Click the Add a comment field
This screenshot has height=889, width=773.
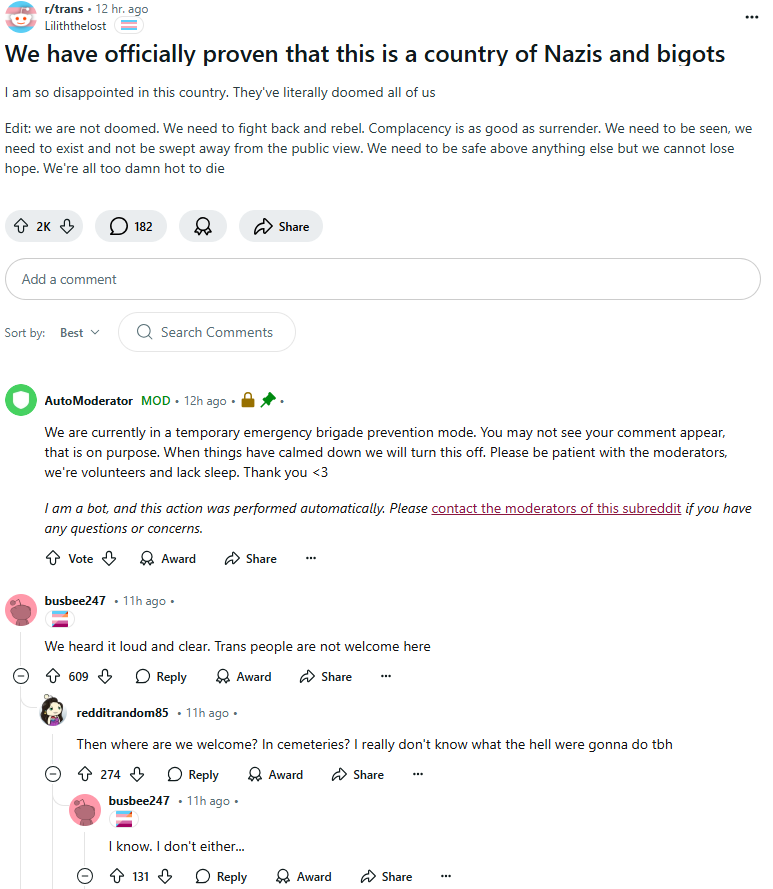(x=383, y=280)
